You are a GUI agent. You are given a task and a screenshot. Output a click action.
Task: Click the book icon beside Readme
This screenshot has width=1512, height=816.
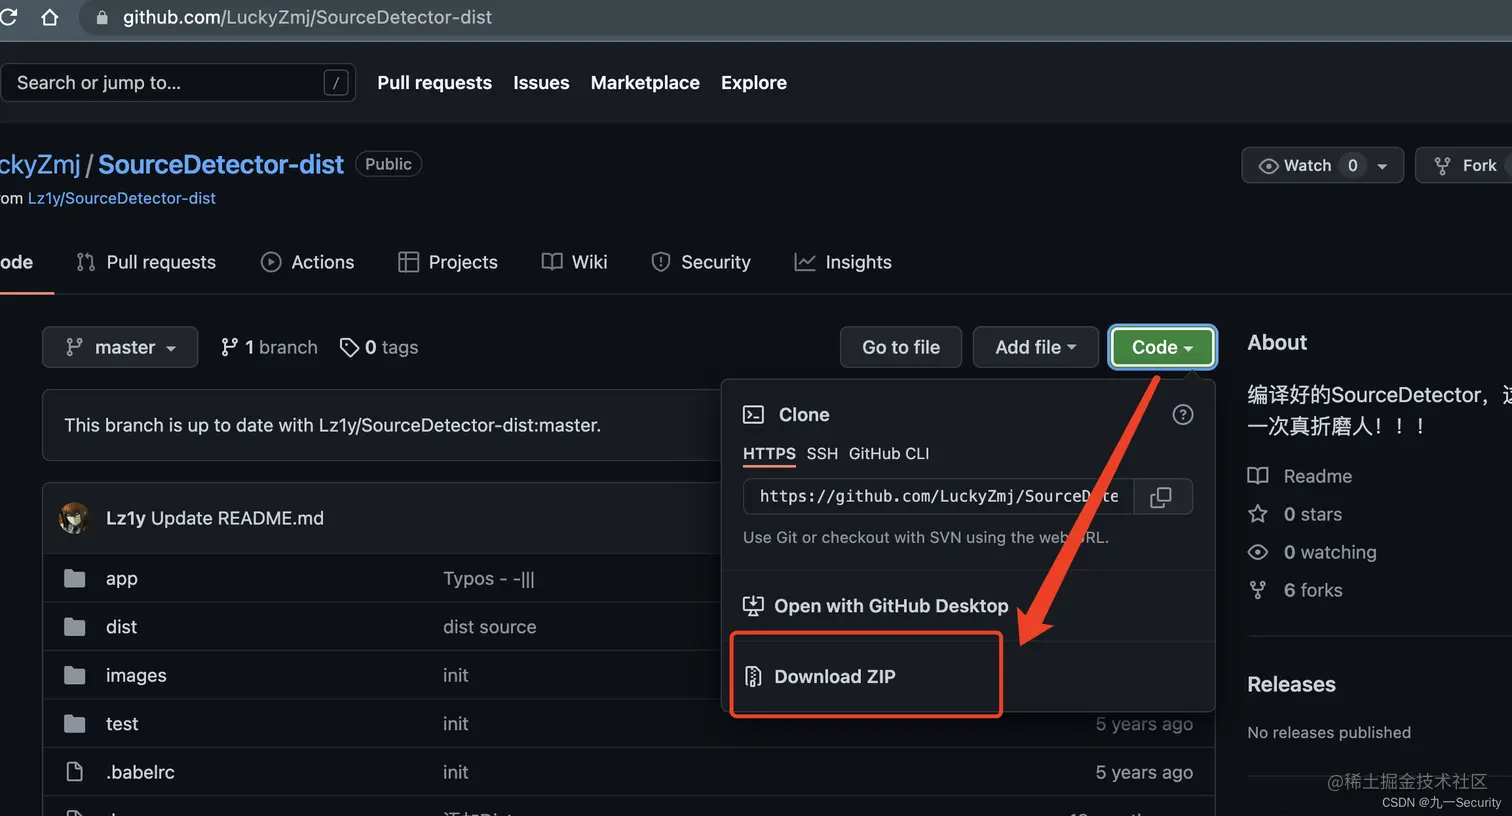coord(1258,476)
